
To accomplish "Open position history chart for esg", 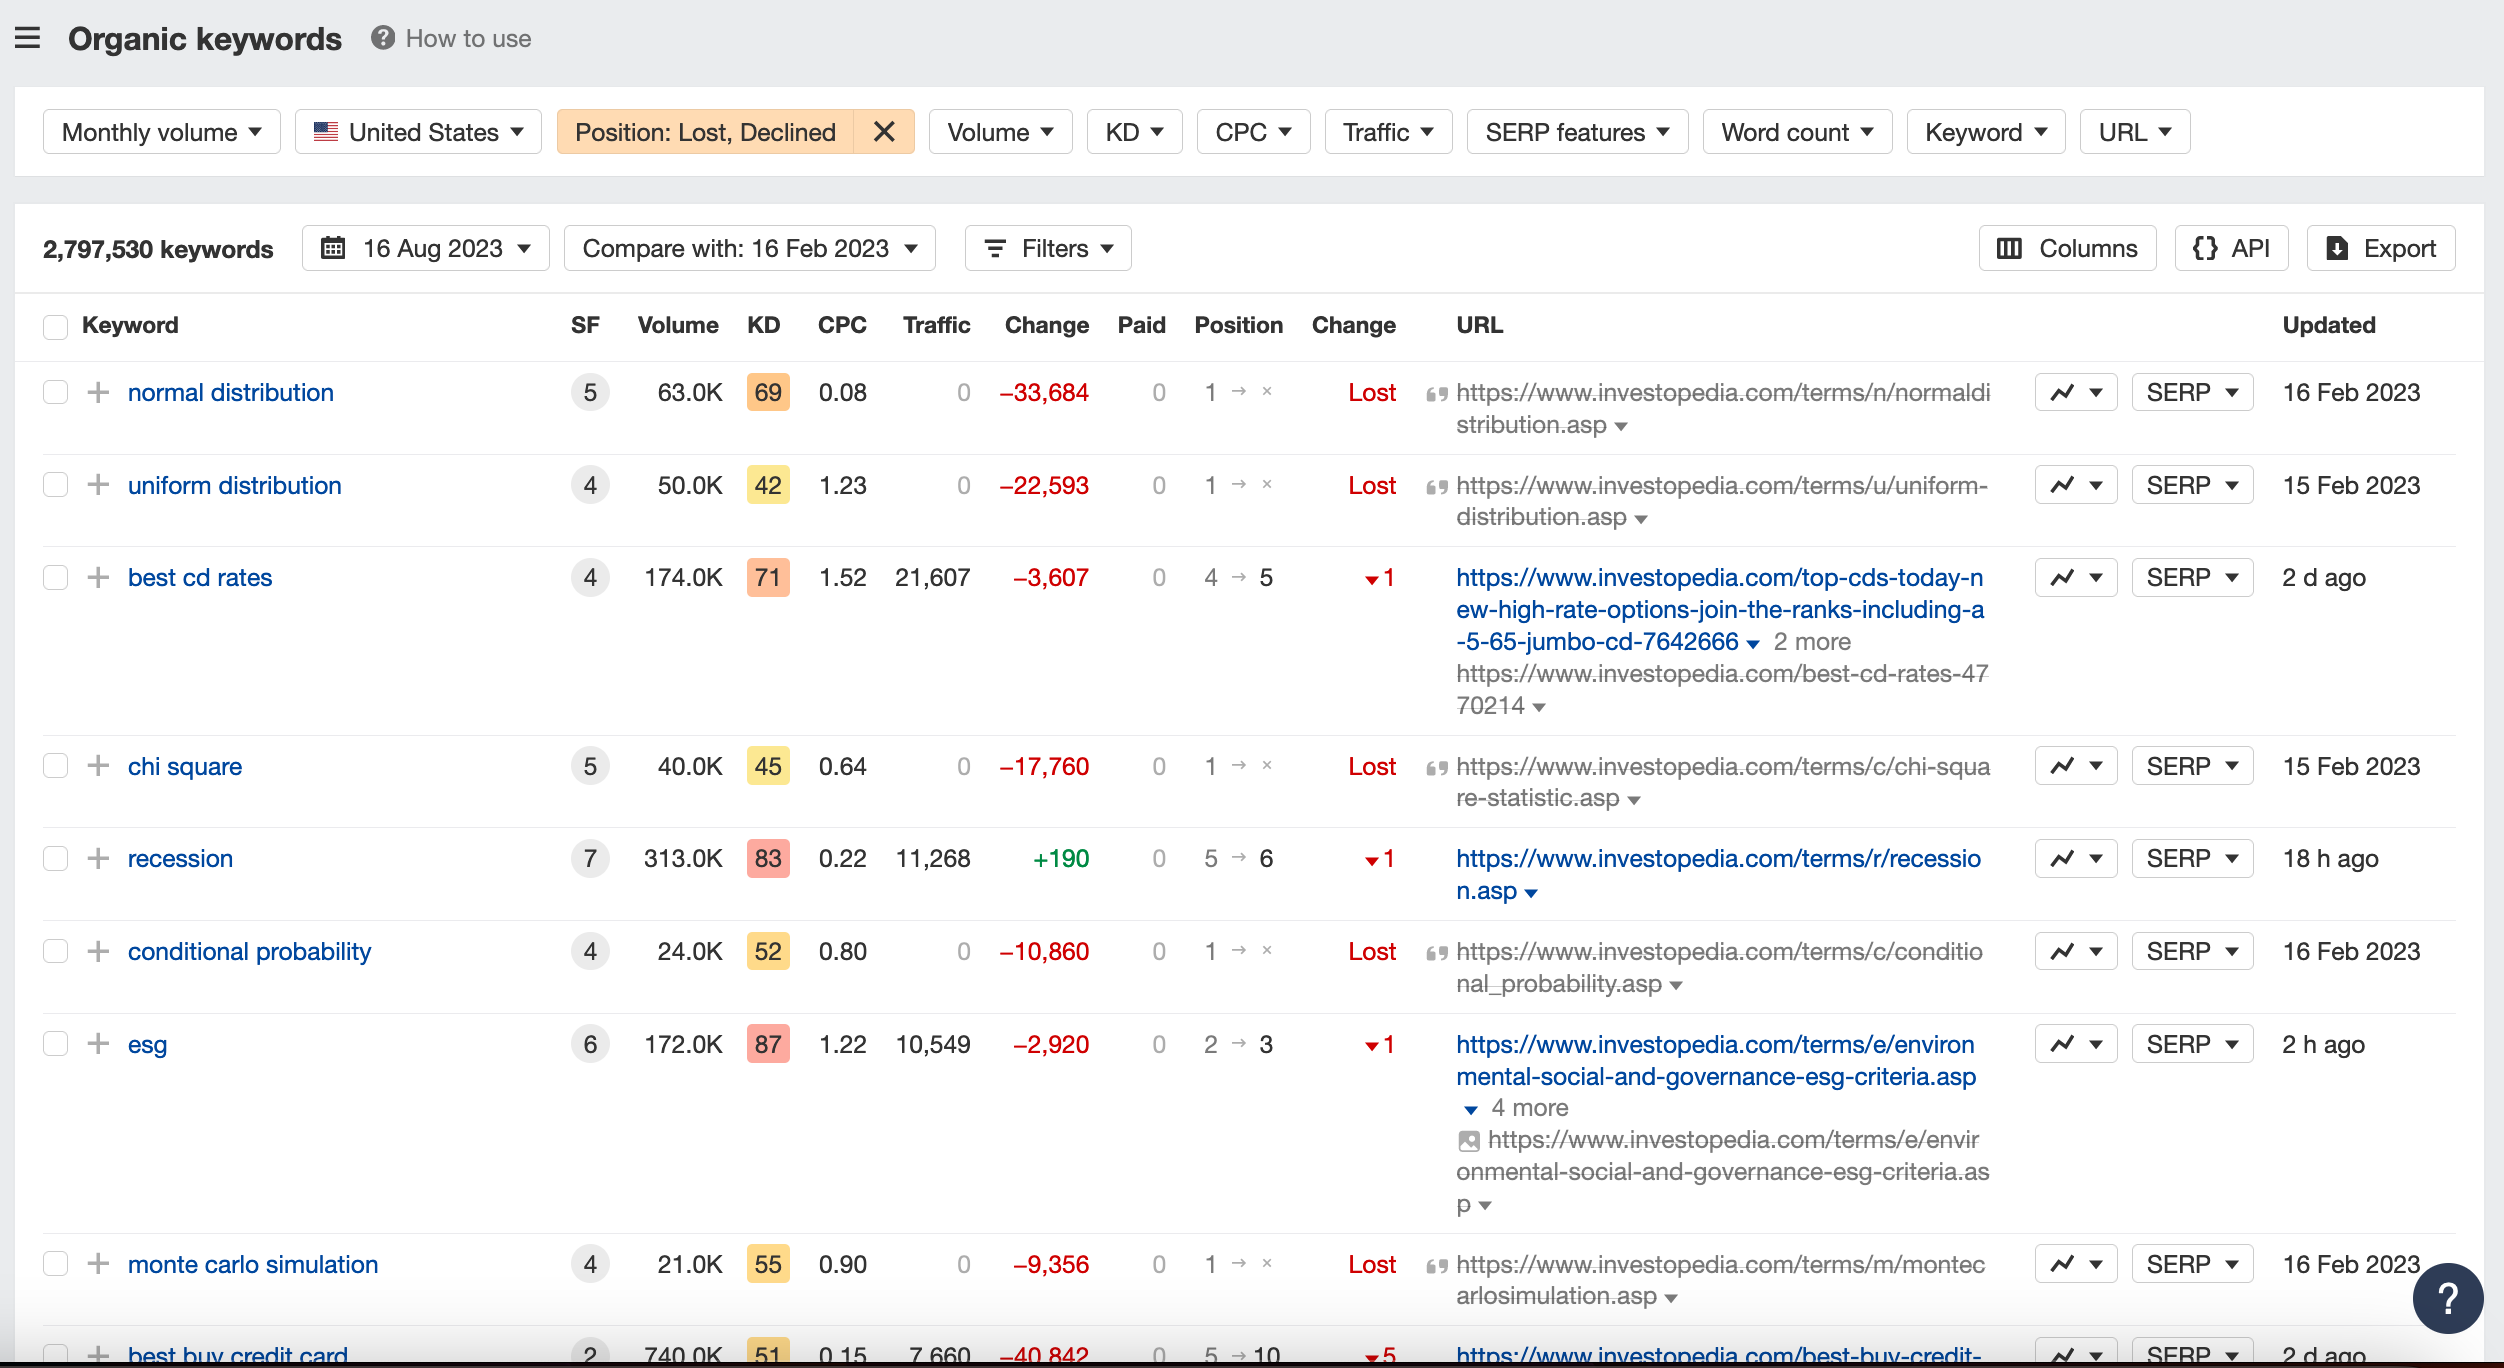I will point(2076,1044).
